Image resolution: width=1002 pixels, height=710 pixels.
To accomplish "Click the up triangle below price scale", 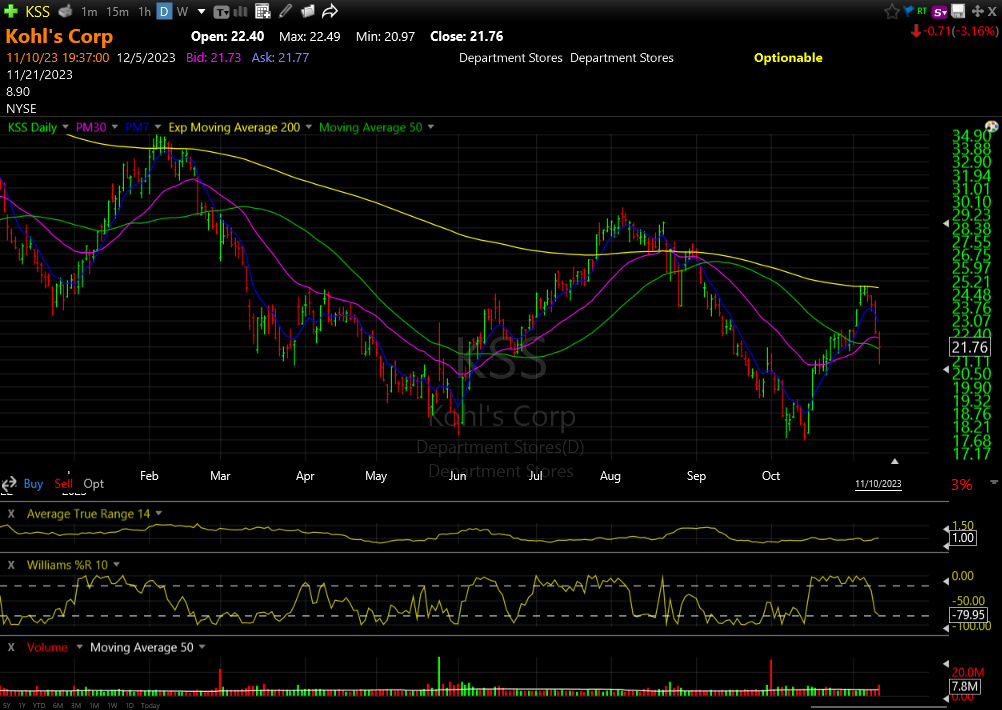I will [x=895, y=461].
